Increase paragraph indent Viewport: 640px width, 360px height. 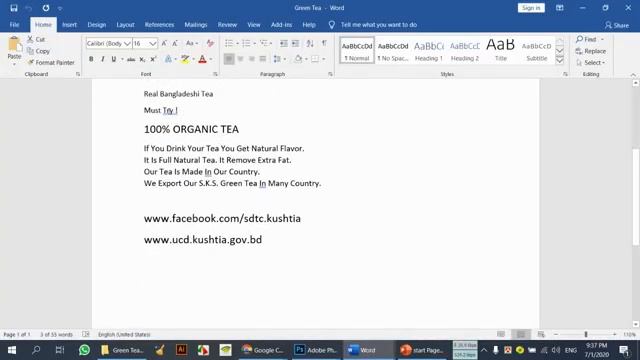click(x=296, y=43)
